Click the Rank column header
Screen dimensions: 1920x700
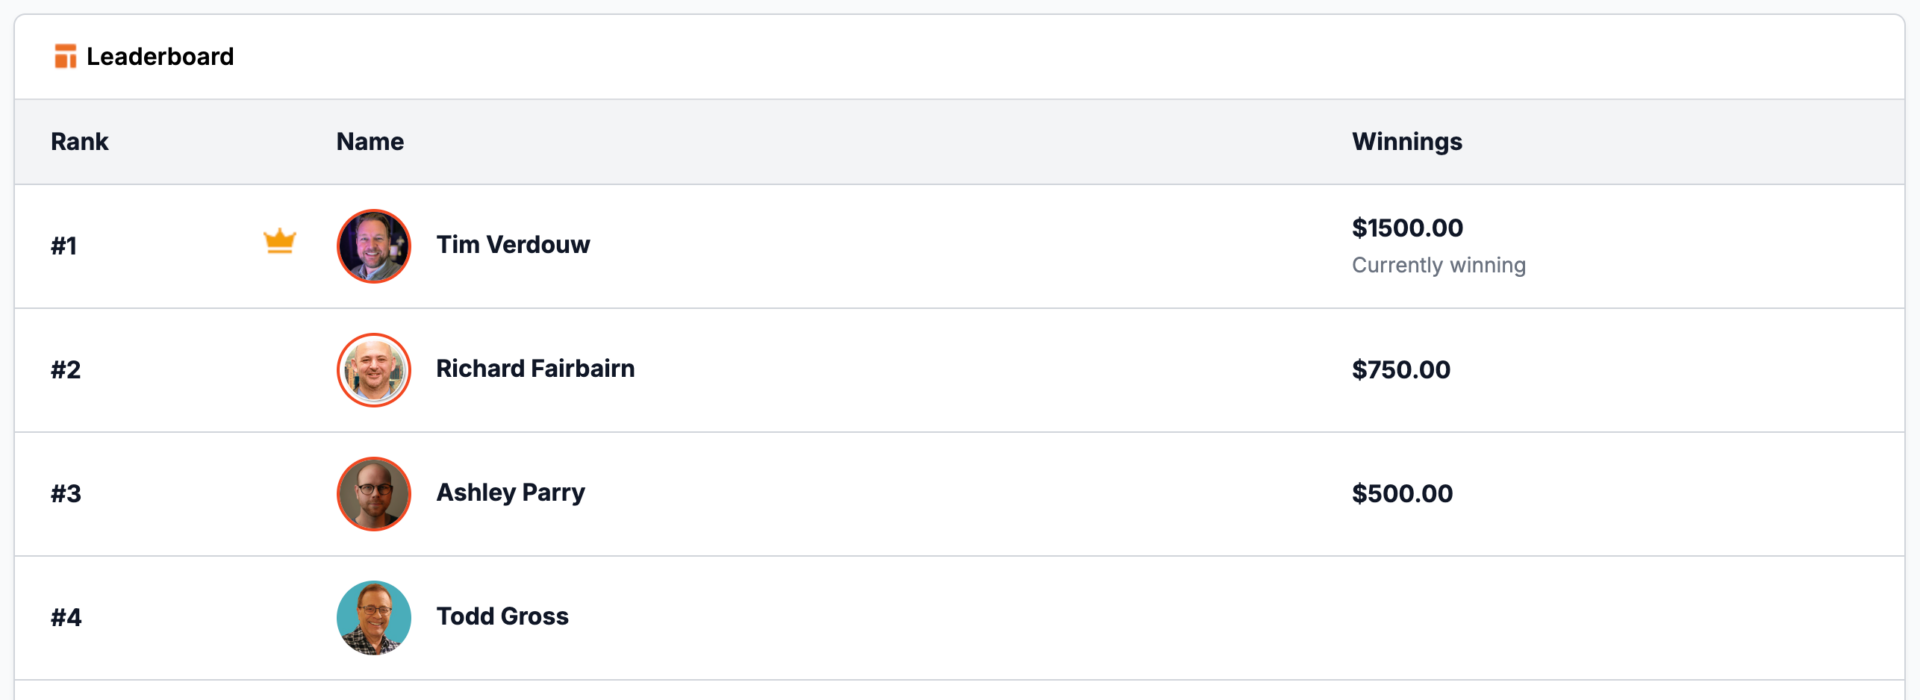click(x=79, y=142)
